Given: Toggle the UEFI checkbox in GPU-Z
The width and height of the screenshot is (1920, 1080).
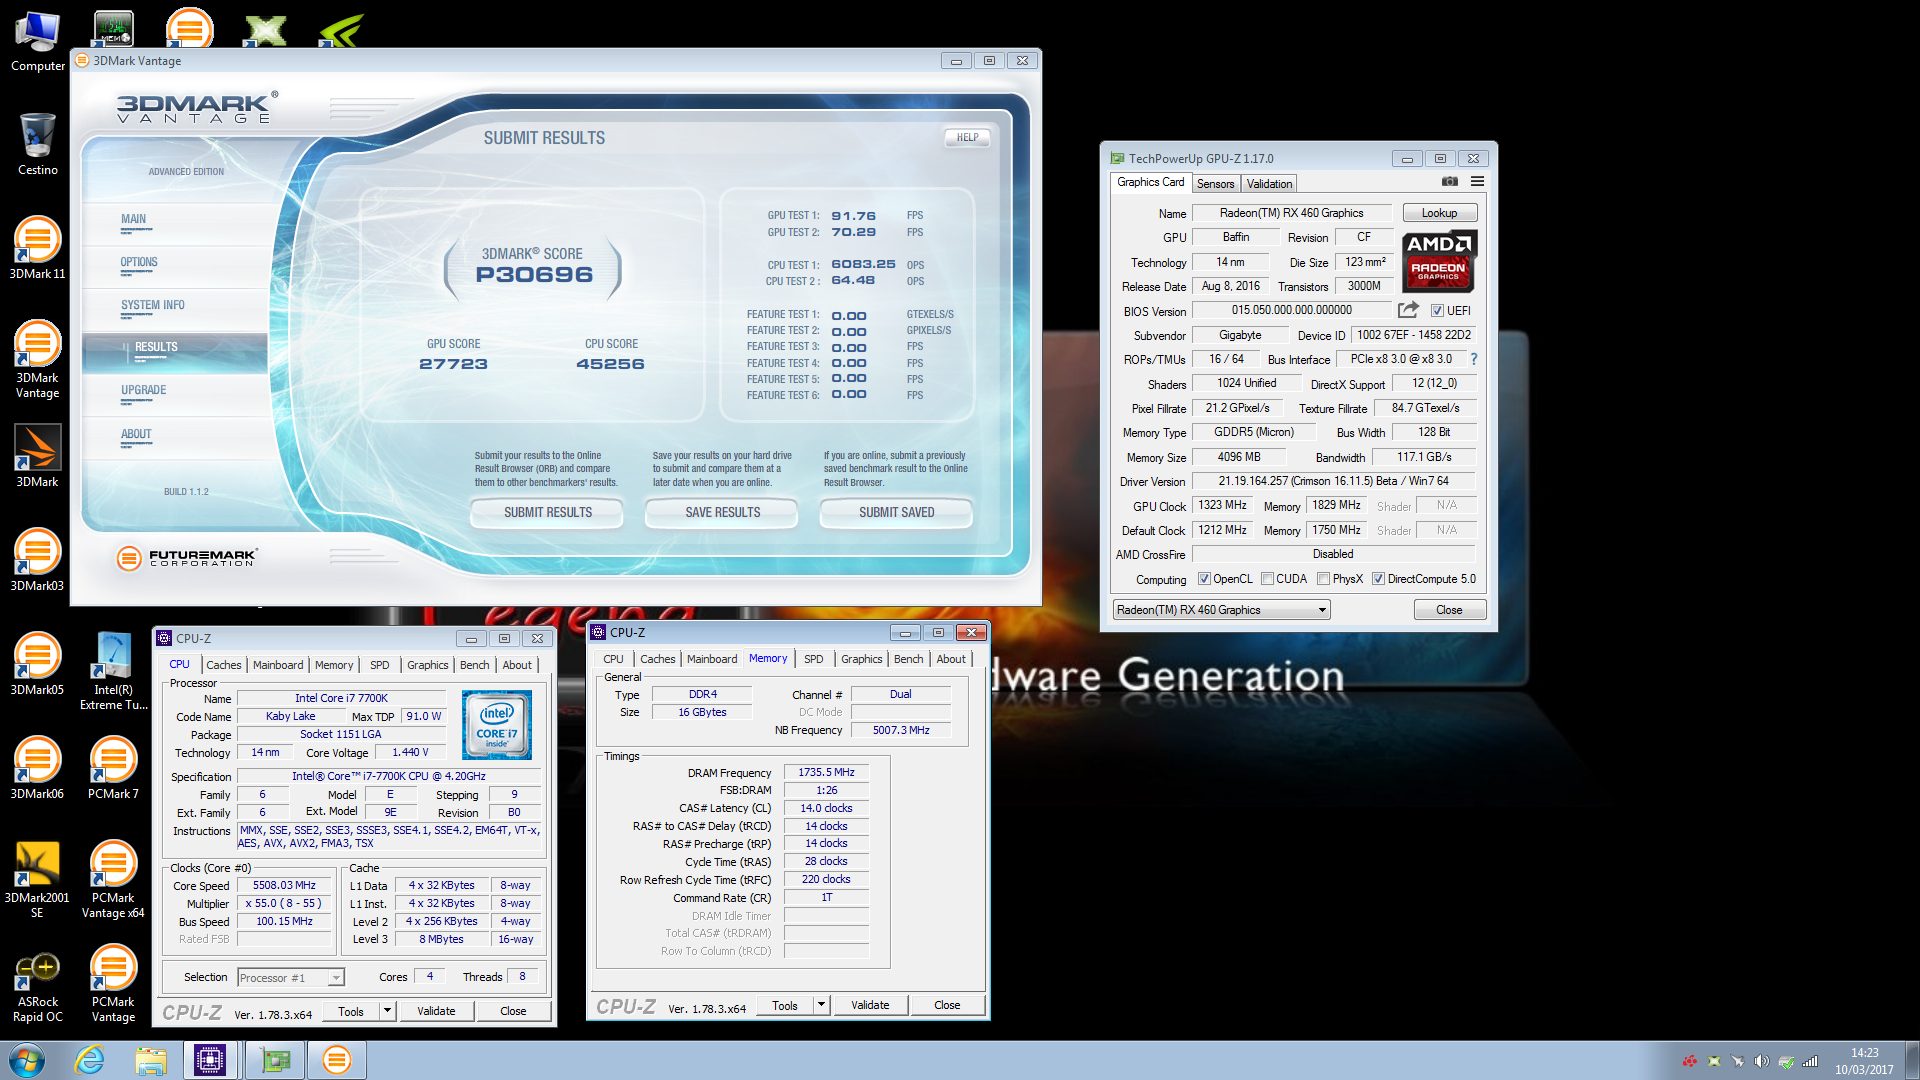Looking at the screenshot, I should point(1437,311).
